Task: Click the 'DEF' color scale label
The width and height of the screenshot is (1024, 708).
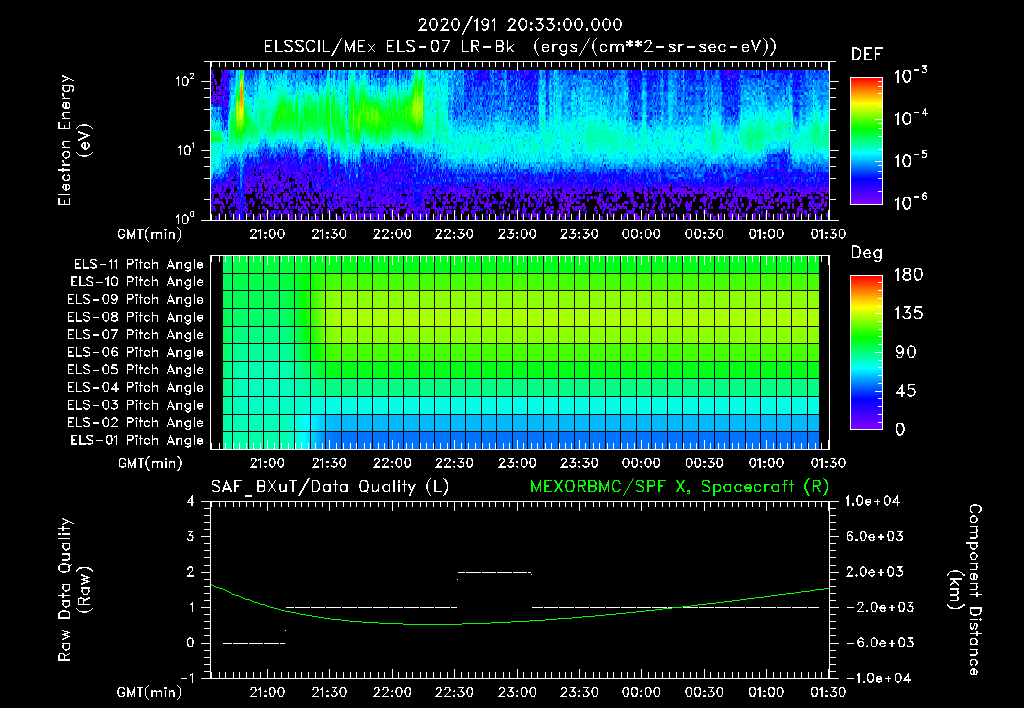Action: coord(867,54)
